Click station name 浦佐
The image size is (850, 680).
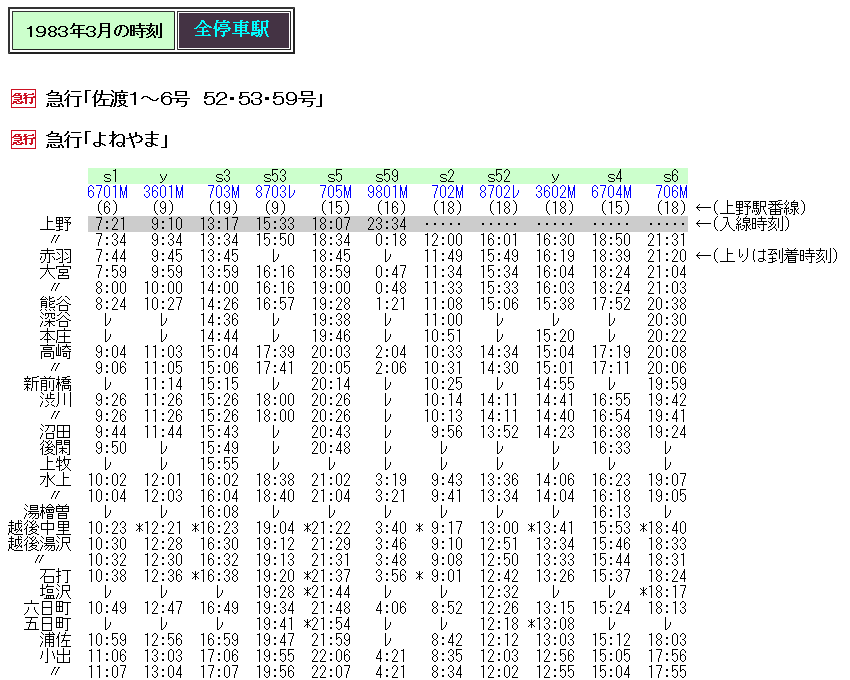click(x=55, y=640)
